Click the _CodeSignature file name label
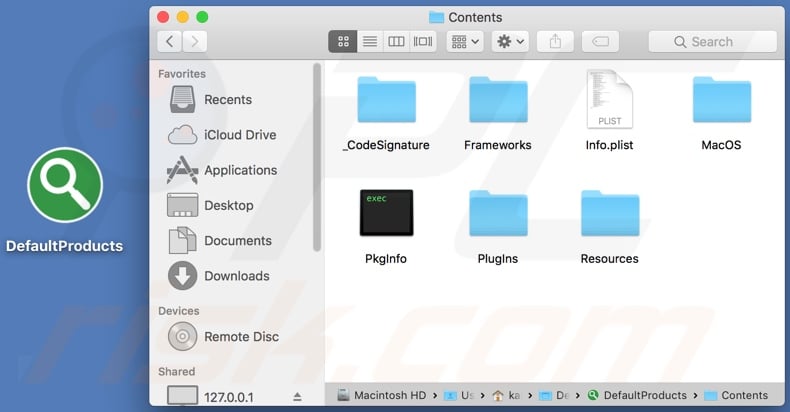The height and width of the screenshot is (412, 790). click(386, 145)
